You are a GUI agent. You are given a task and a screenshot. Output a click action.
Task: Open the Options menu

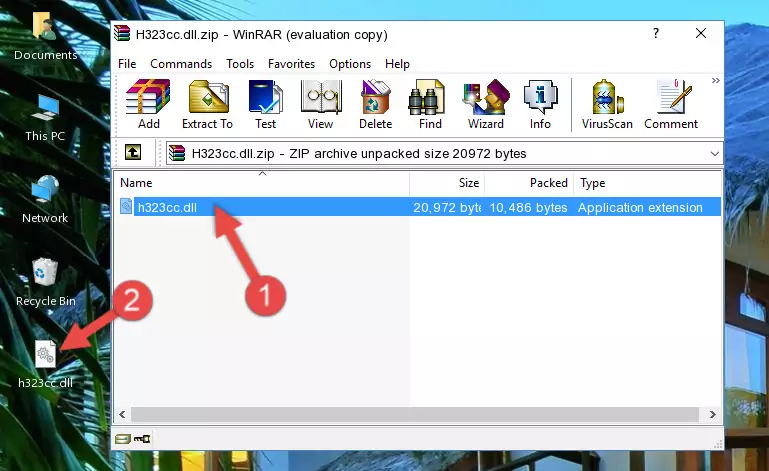tap(350, 64)
